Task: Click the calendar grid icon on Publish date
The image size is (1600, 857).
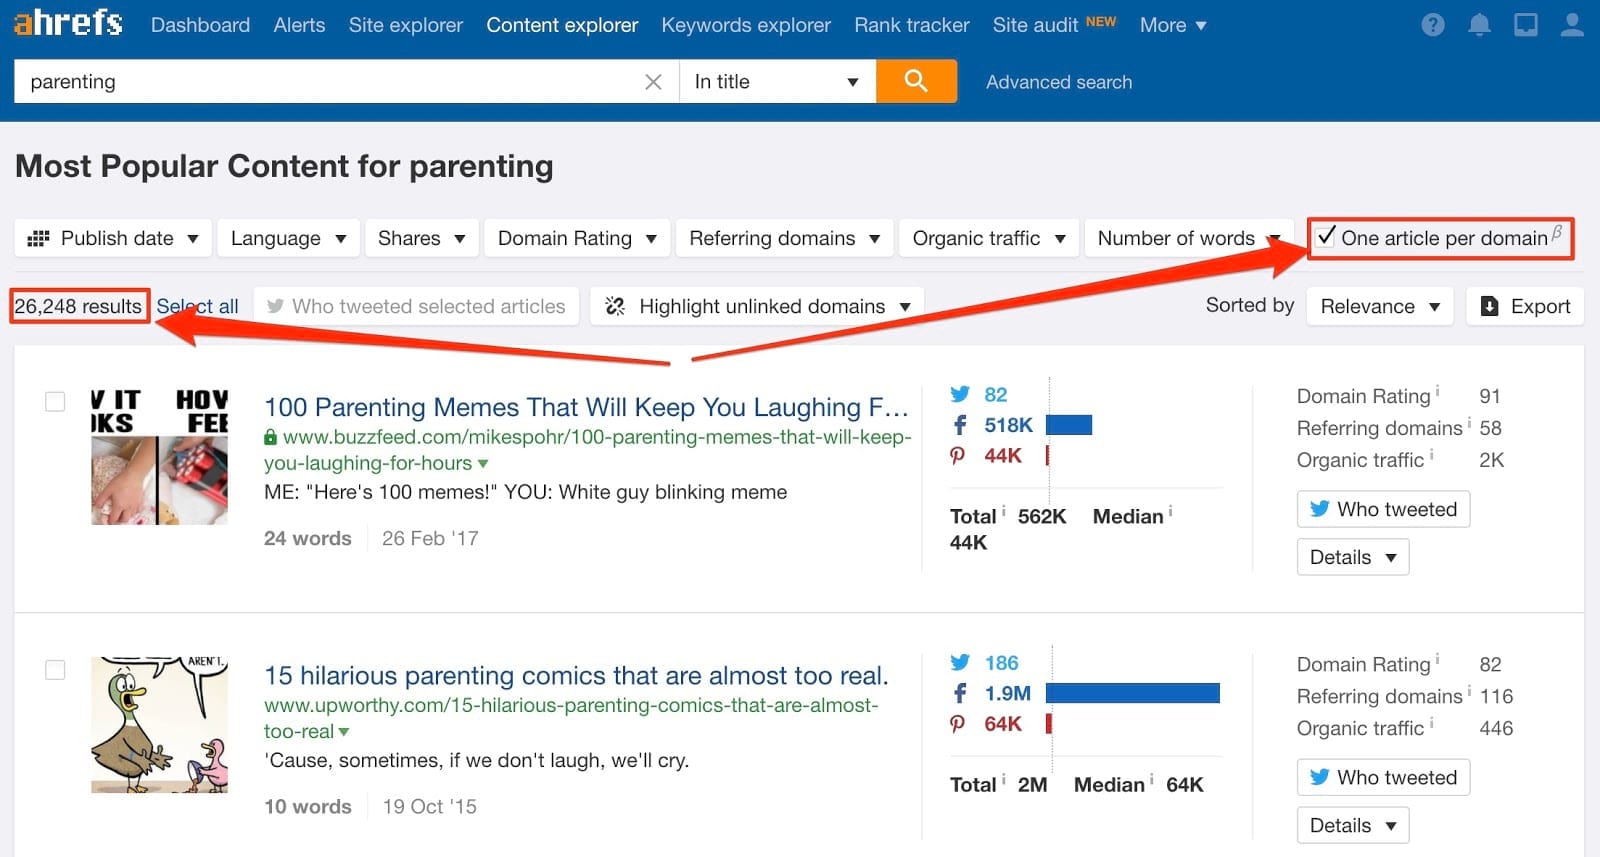Action: pyautogui.click(x=38, y=238)
